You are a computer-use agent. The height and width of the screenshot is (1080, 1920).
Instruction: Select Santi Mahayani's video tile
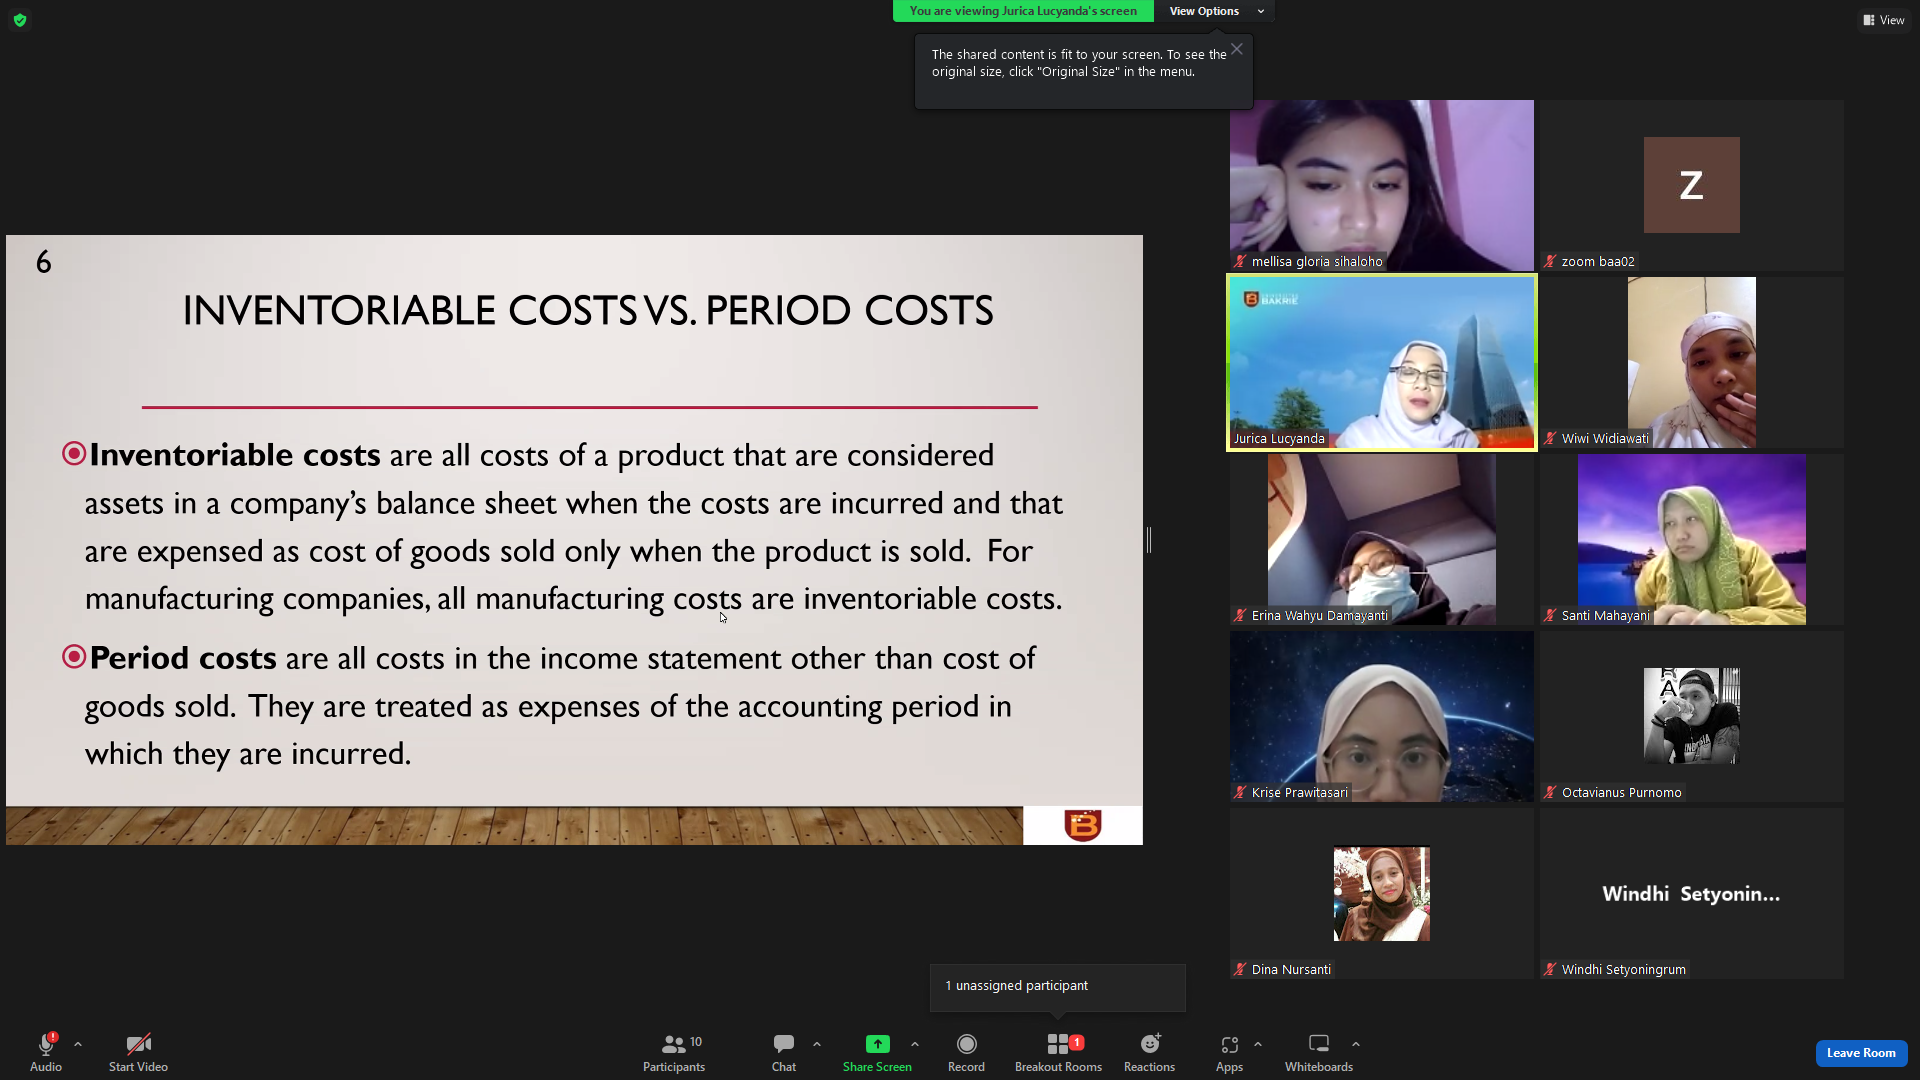1692,539
